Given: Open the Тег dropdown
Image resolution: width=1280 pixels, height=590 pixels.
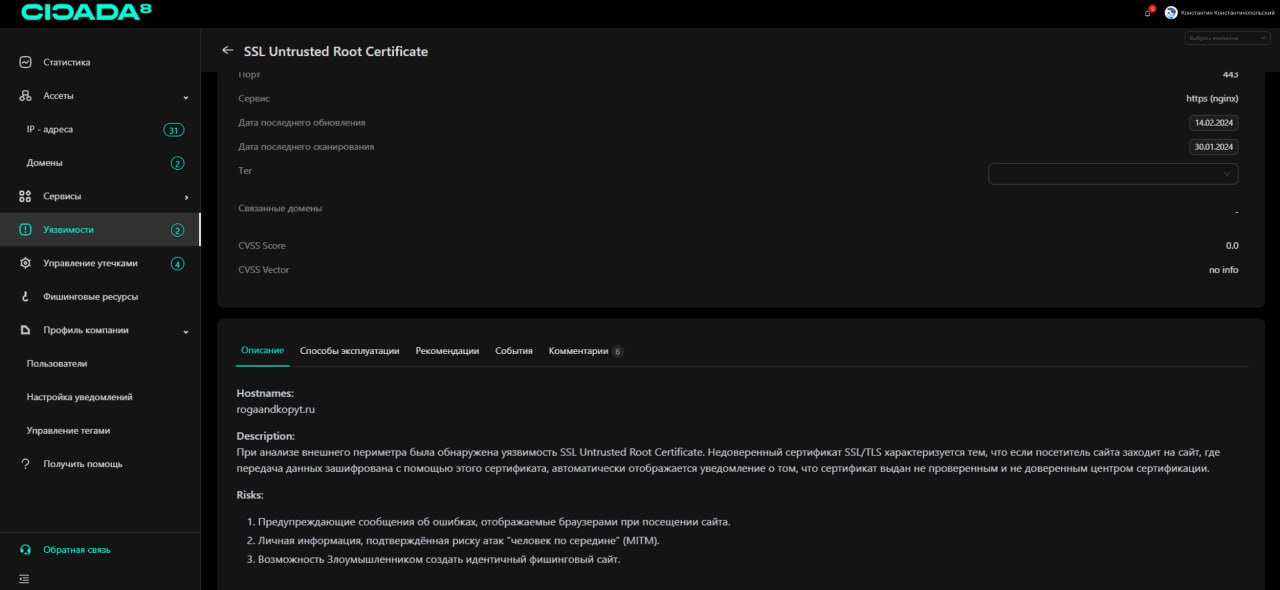Looking at the screenshot, I should [x=1113, y=173].
